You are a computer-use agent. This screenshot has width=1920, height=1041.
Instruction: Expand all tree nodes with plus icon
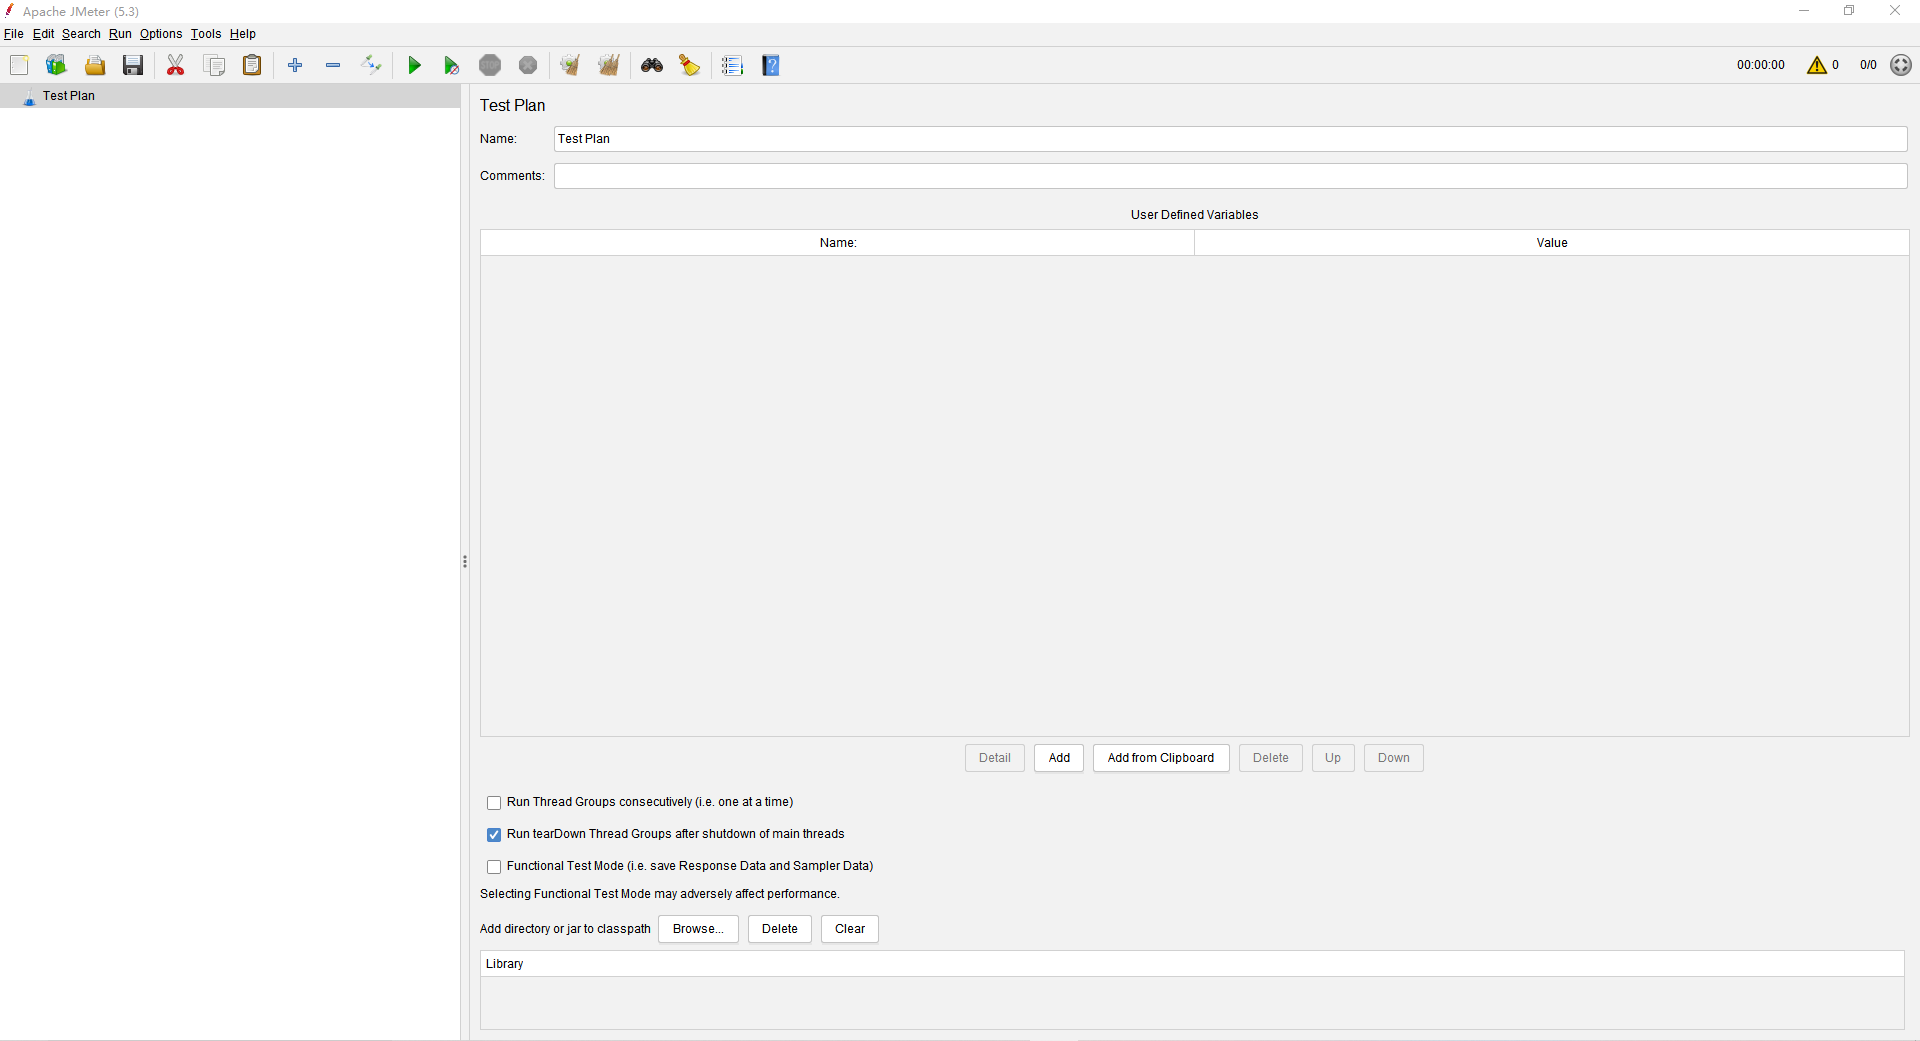pos(295,65)
